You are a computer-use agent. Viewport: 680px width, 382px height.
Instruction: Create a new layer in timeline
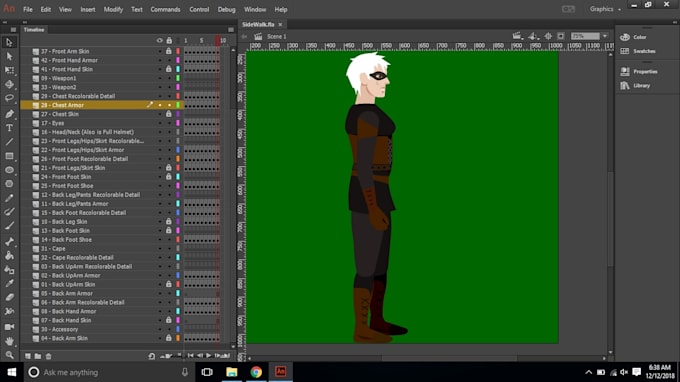[x=28, y=356]
